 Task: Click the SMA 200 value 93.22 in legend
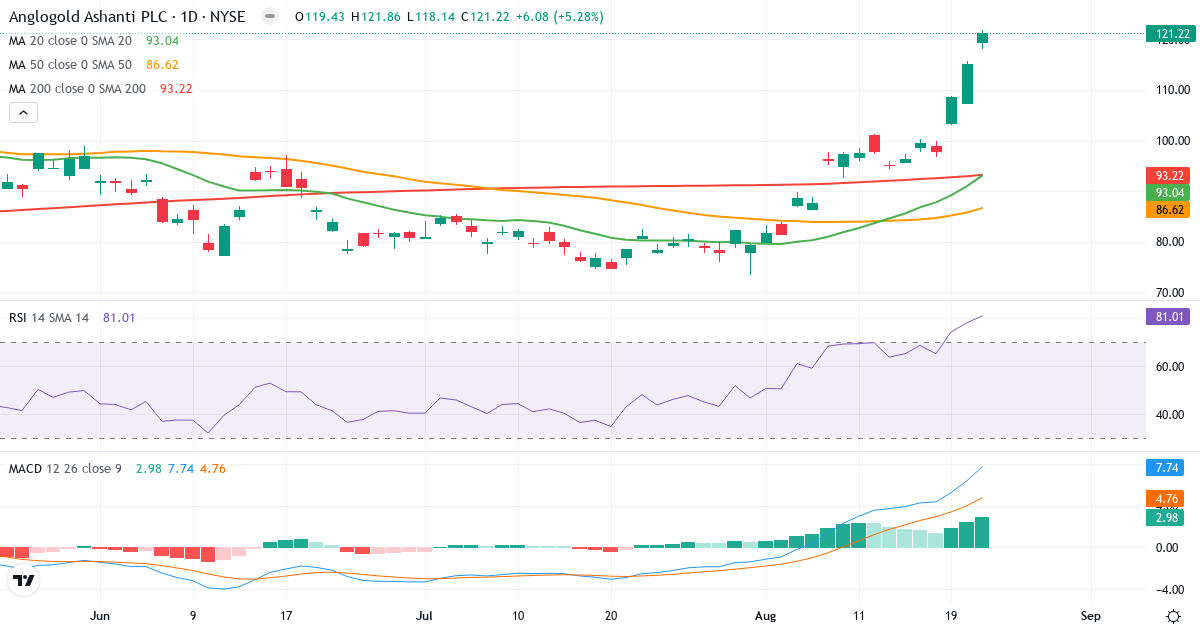click(176, 89)
